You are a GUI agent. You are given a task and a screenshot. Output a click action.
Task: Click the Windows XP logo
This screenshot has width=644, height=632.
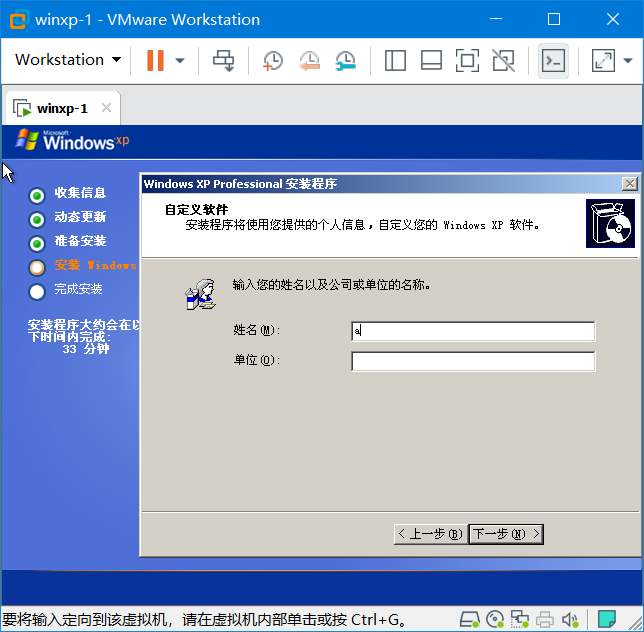pyautogui.click(x=72, y=140)
